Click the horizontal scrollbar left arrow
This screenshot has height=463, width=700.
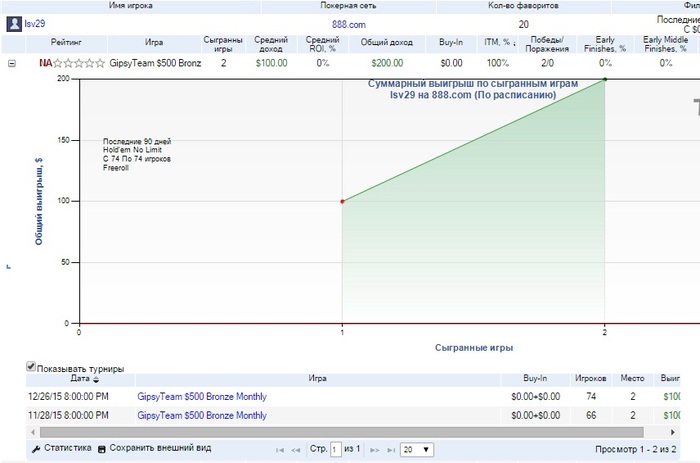(33, 432)
